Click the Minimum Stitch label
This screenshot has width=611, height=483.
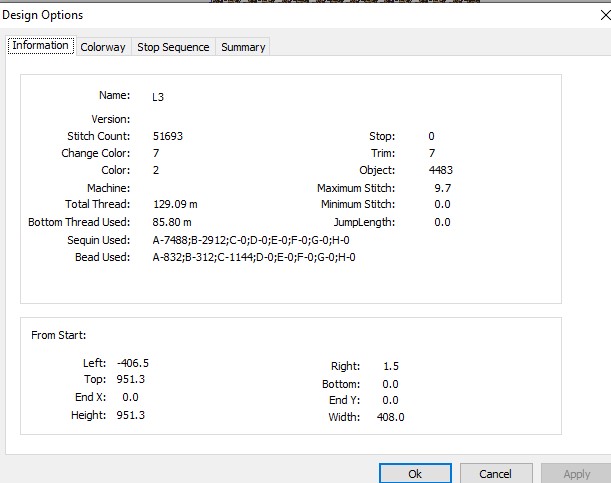(x=358, y=204)
